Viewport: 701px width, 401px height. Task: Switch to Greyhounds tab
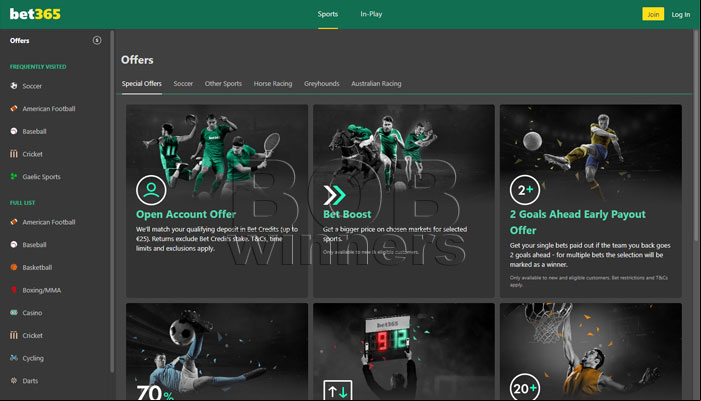click(x=321, y=84)
